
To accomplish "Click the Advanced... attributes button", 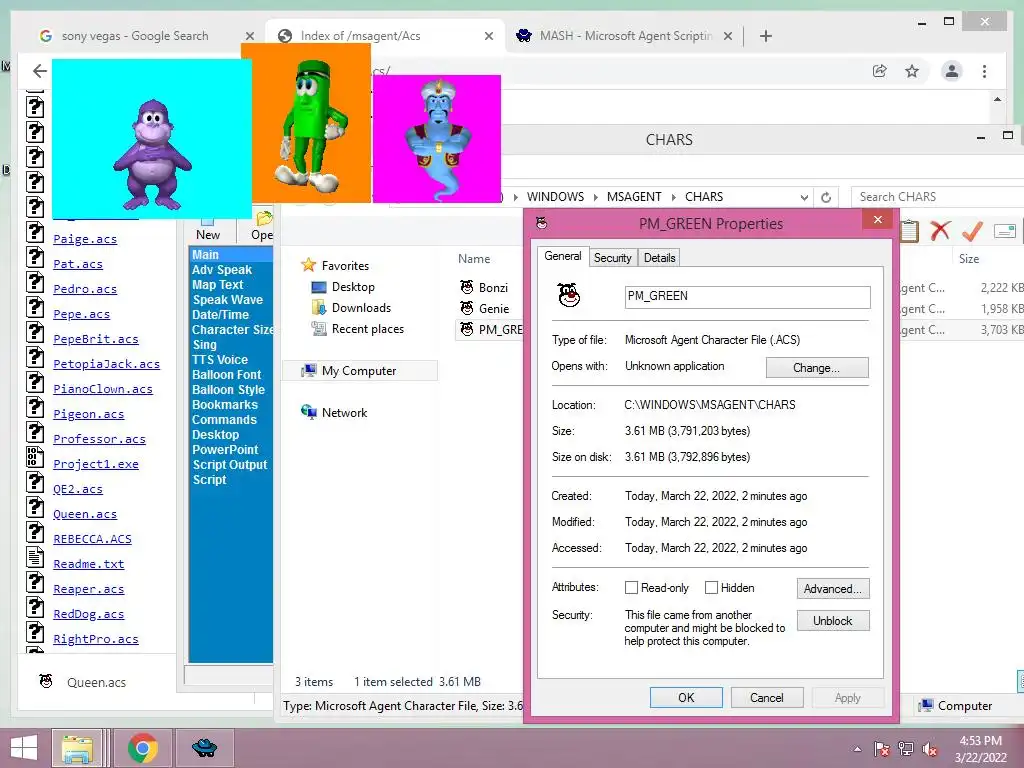I will pos(833,589).
